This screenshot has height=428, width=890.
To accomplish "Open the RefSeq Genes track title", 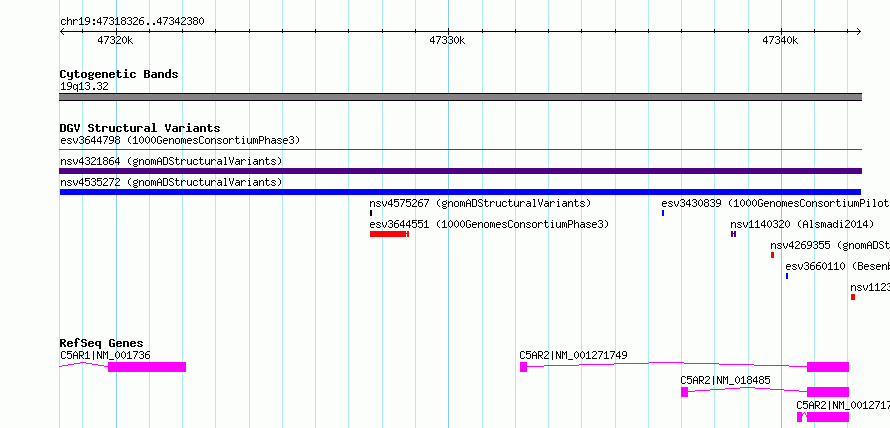I will 102,343.
